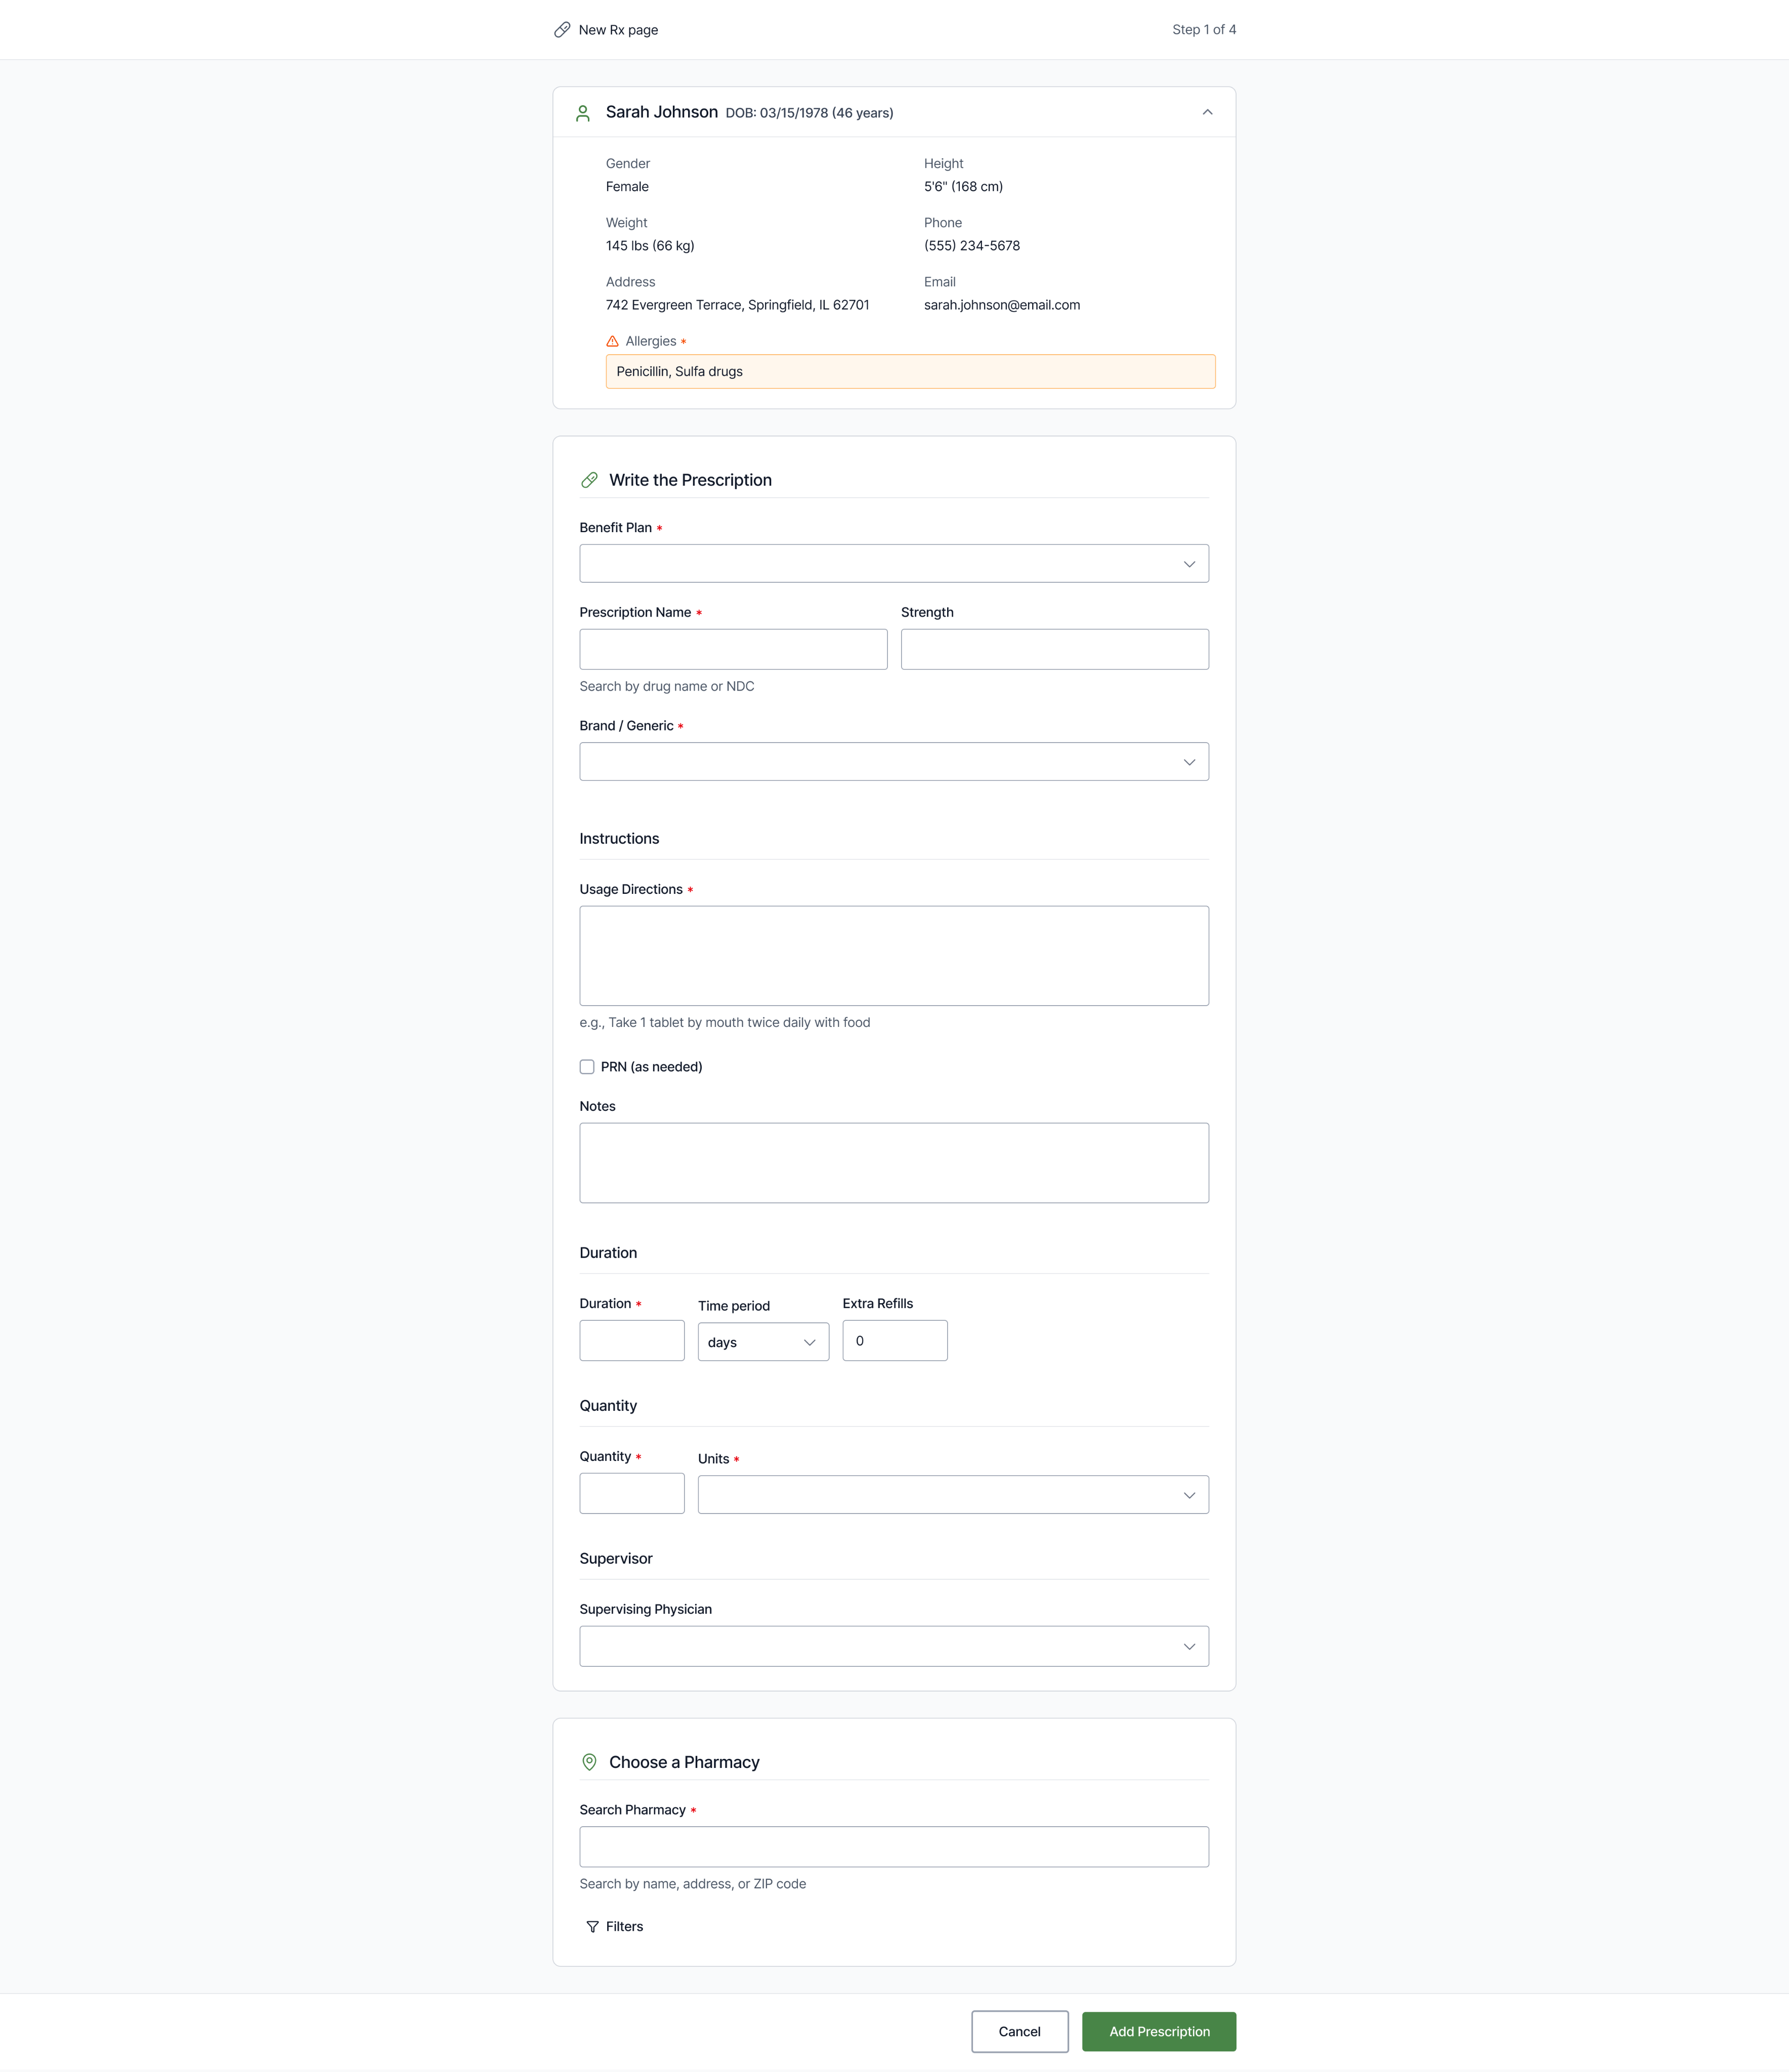This screenshot has height=2072, width=1789.
Task: Click the warning triangle beside Allergies
Action: [x=612, y=341]
